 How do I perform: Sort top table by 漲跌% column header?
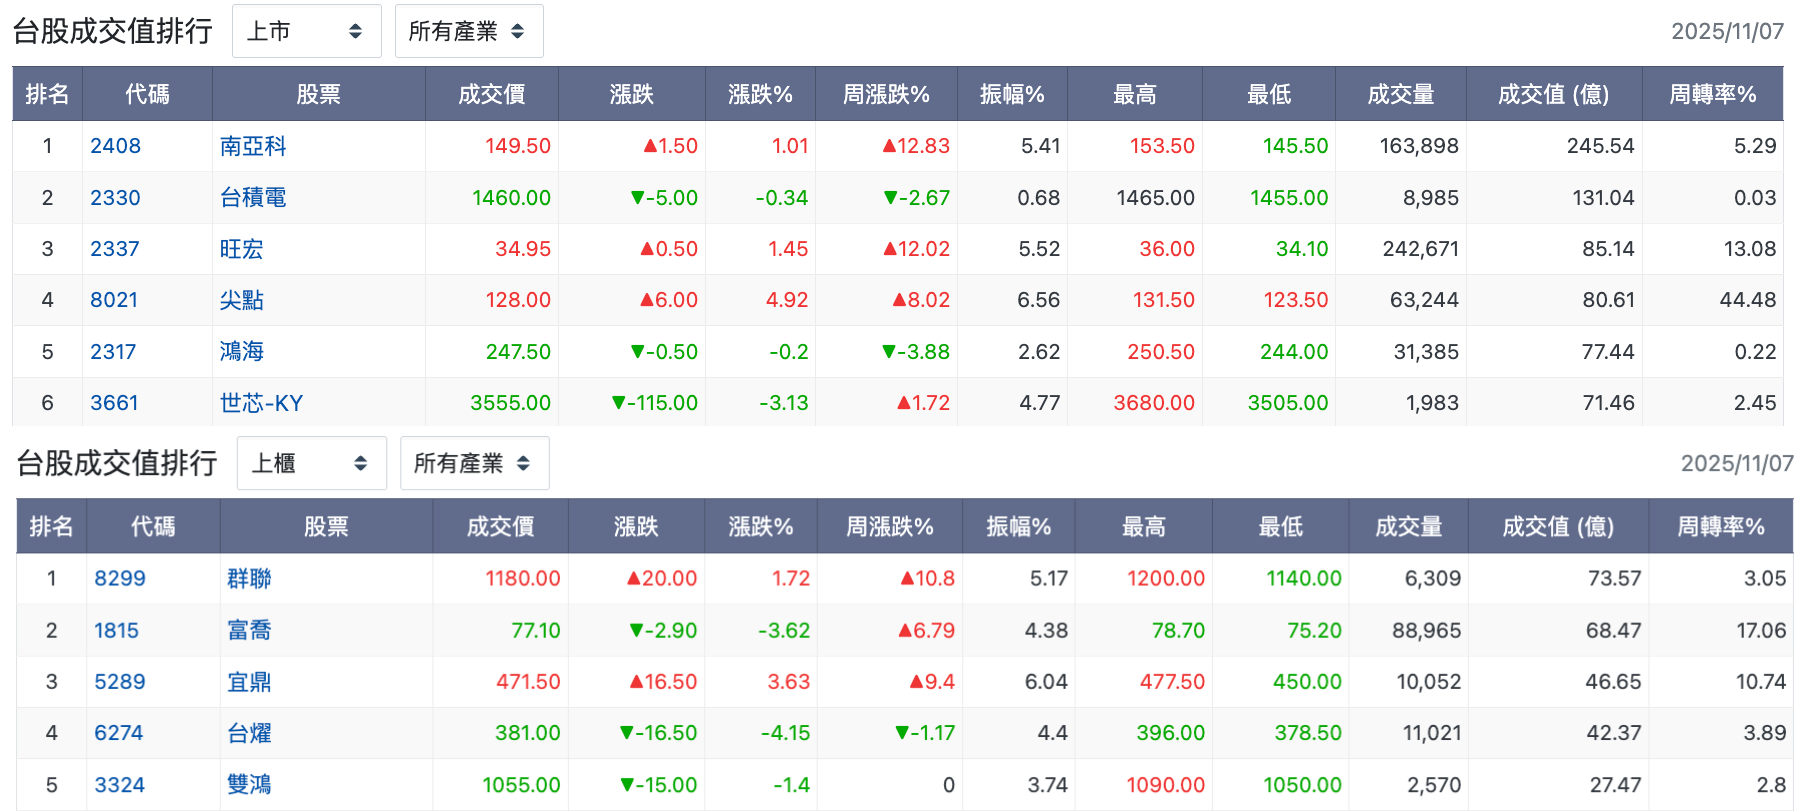click(760, 94)
